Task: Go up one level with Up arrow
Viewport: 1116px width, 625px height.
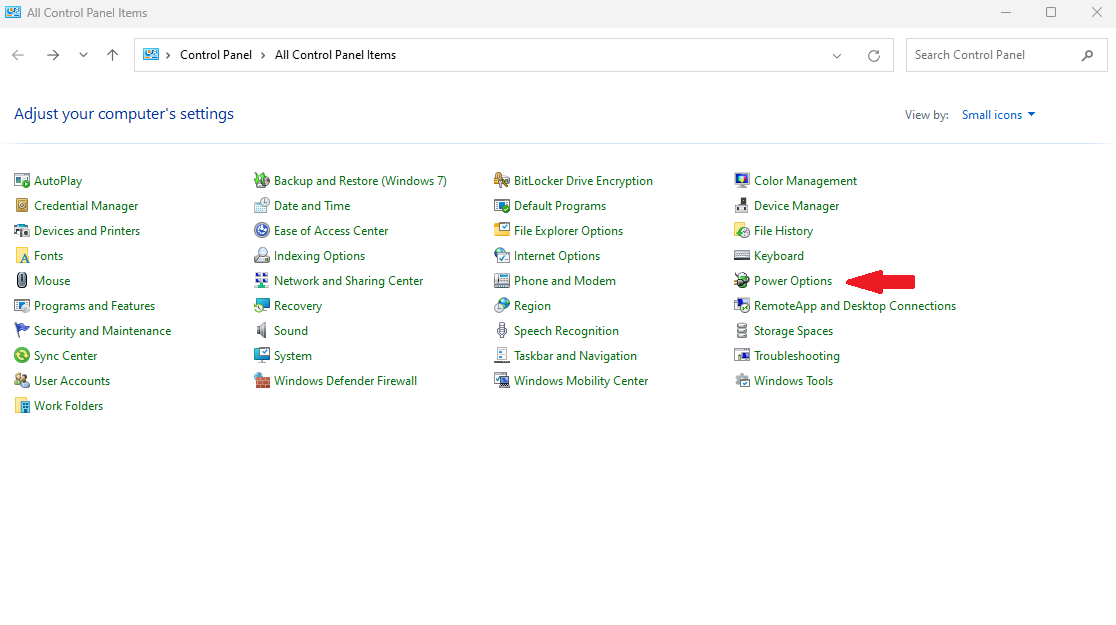Action: pos(112,55)
